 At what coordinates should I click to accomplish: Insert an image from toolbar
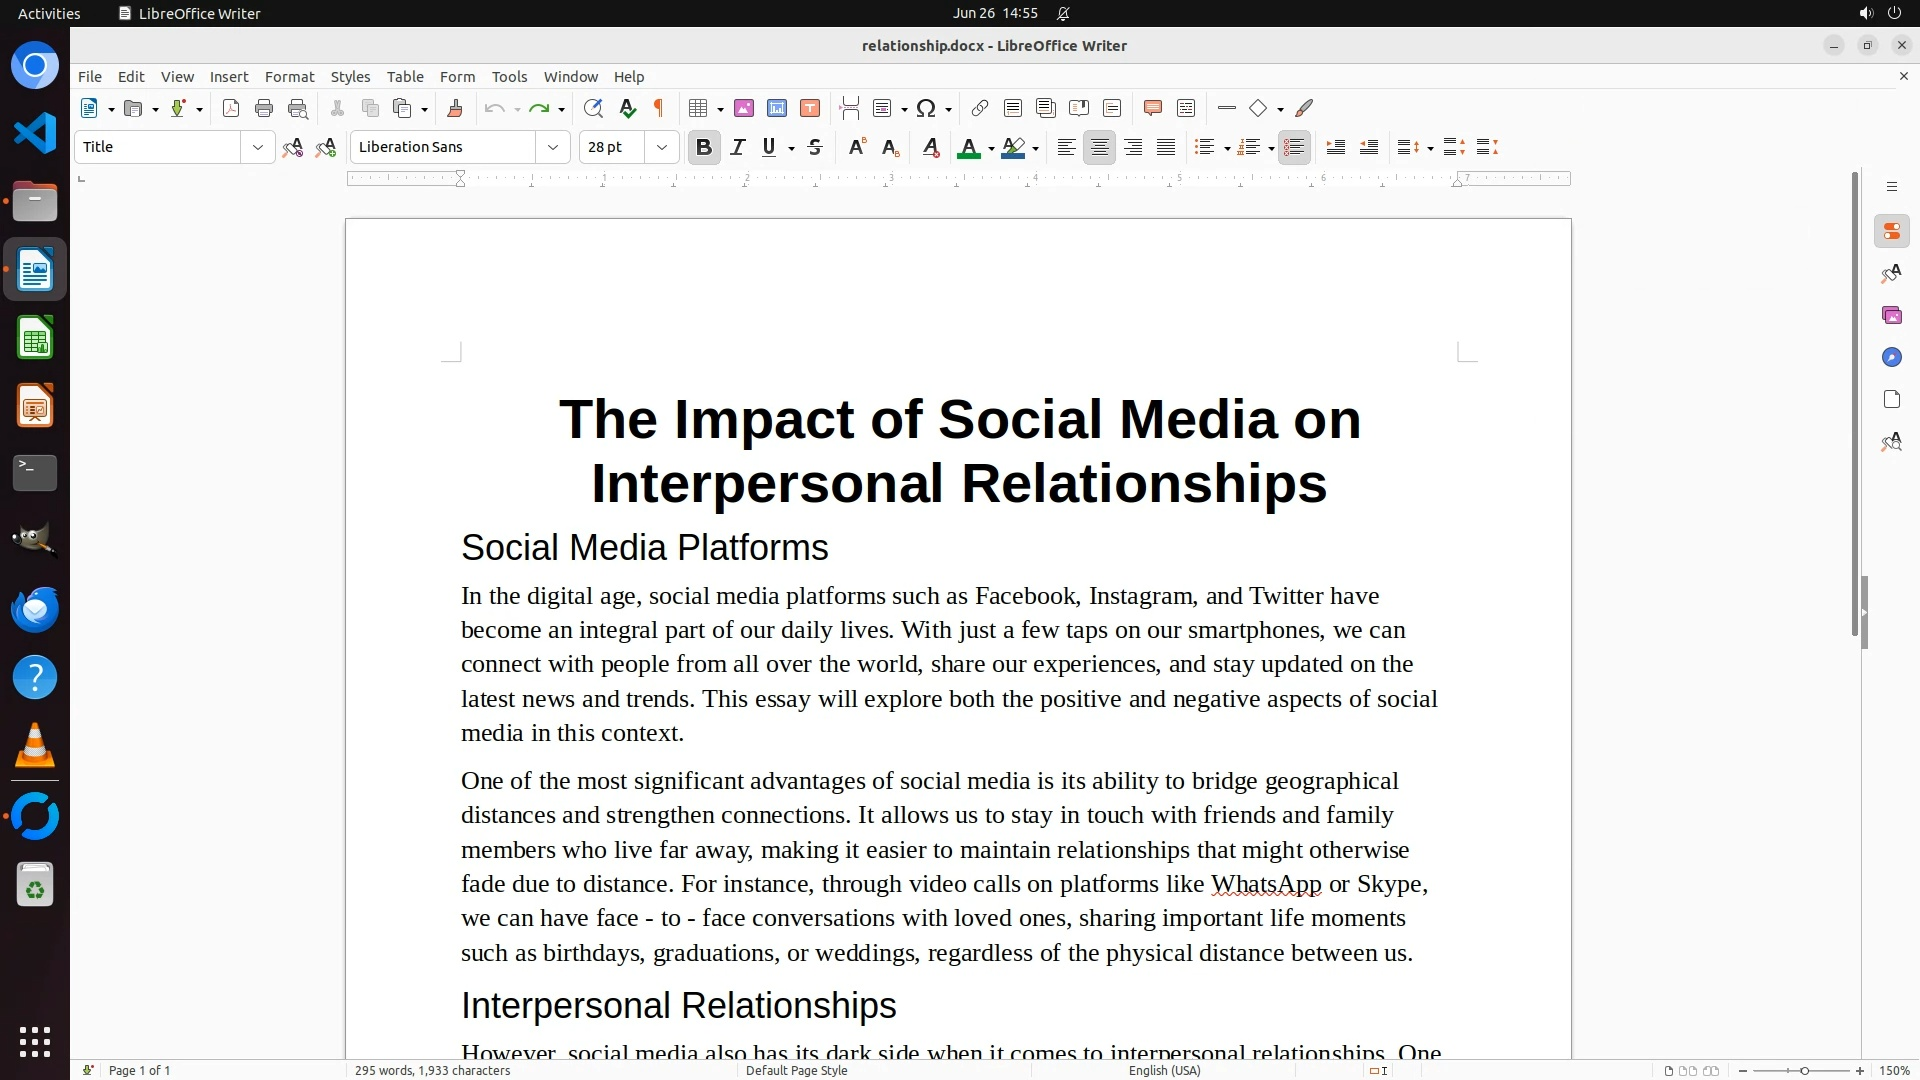point(743,108)
